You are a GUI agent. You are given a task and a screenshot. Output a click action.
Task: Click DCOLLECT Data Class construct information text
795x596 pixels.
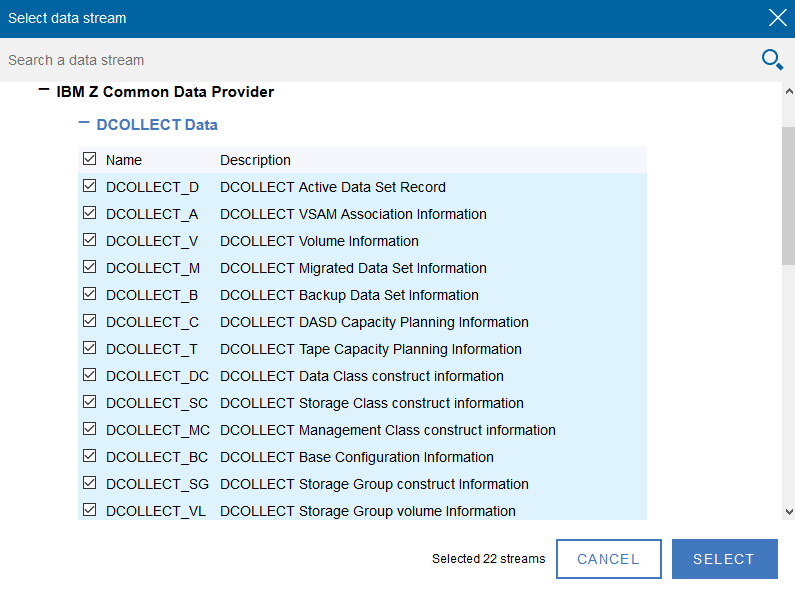click(362, 376)
